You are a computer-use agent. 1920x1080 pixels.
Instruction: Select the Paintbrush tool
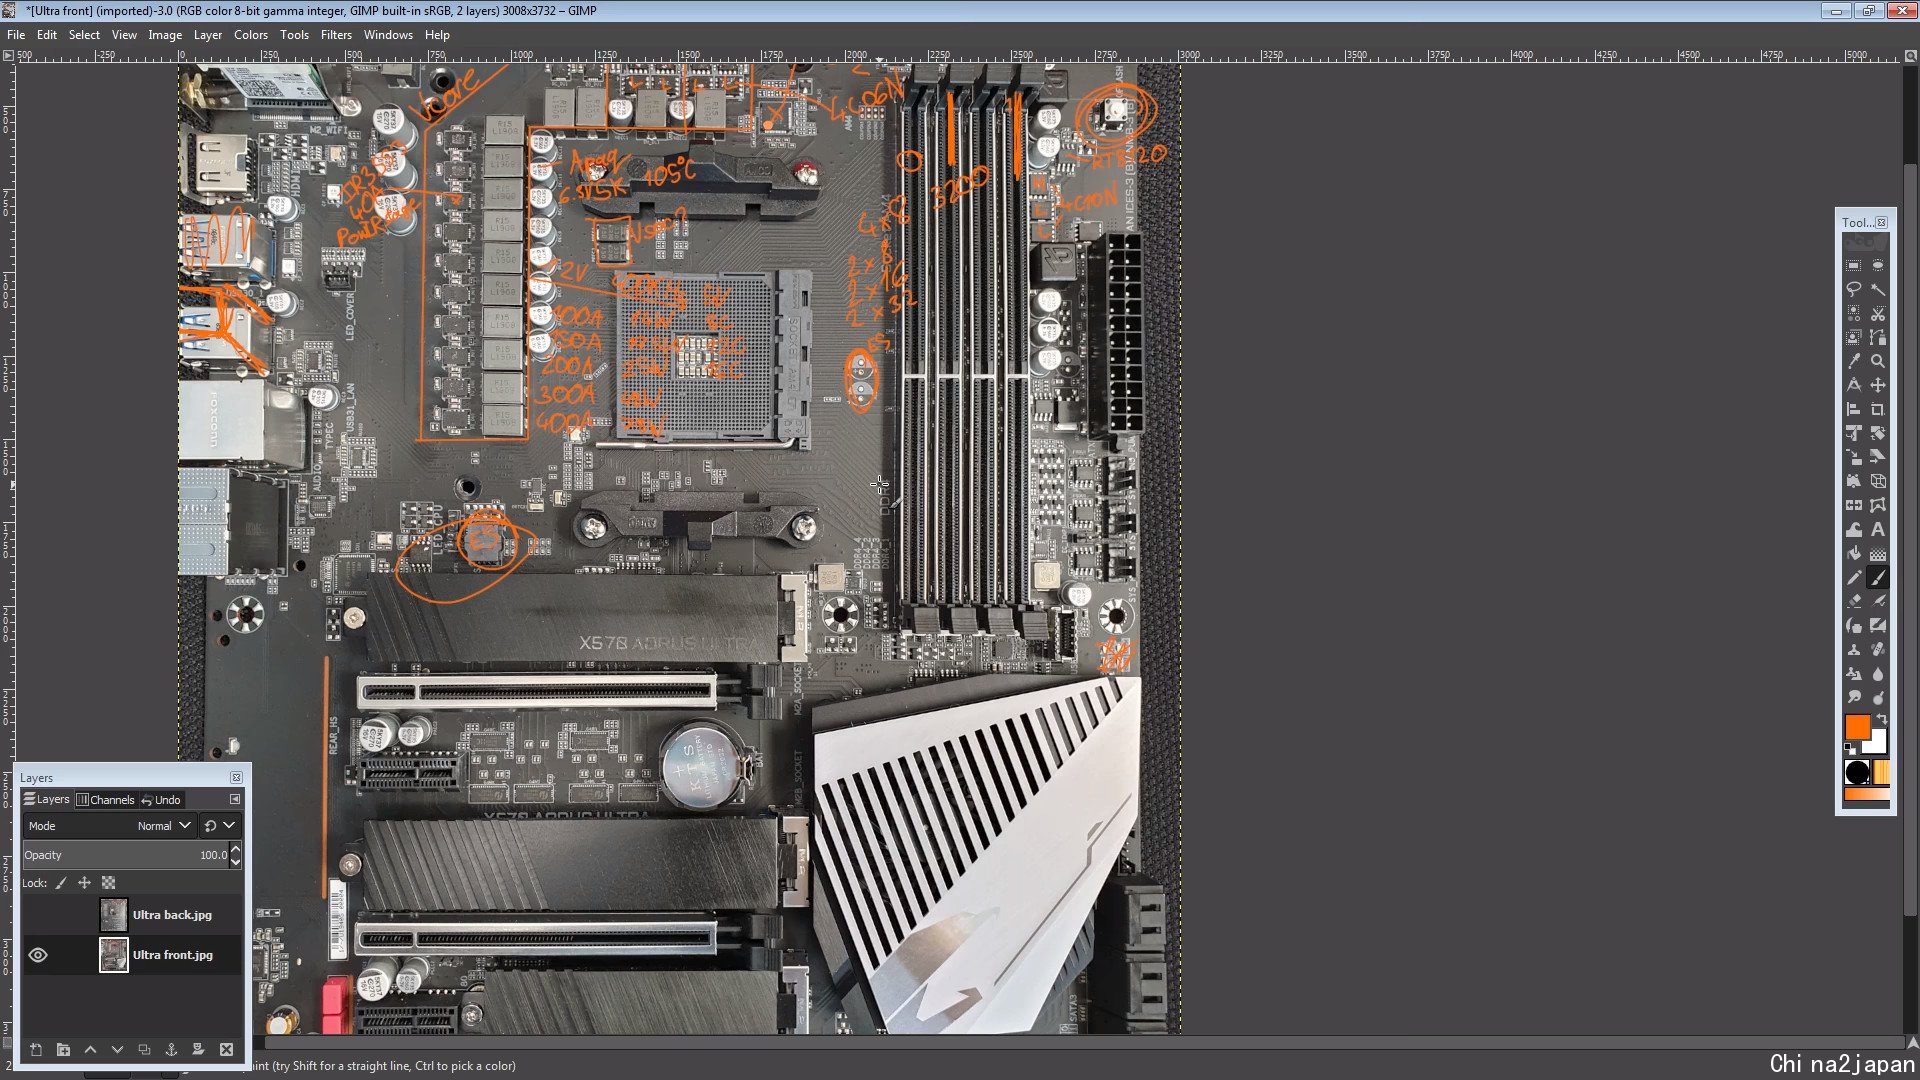1877,578
